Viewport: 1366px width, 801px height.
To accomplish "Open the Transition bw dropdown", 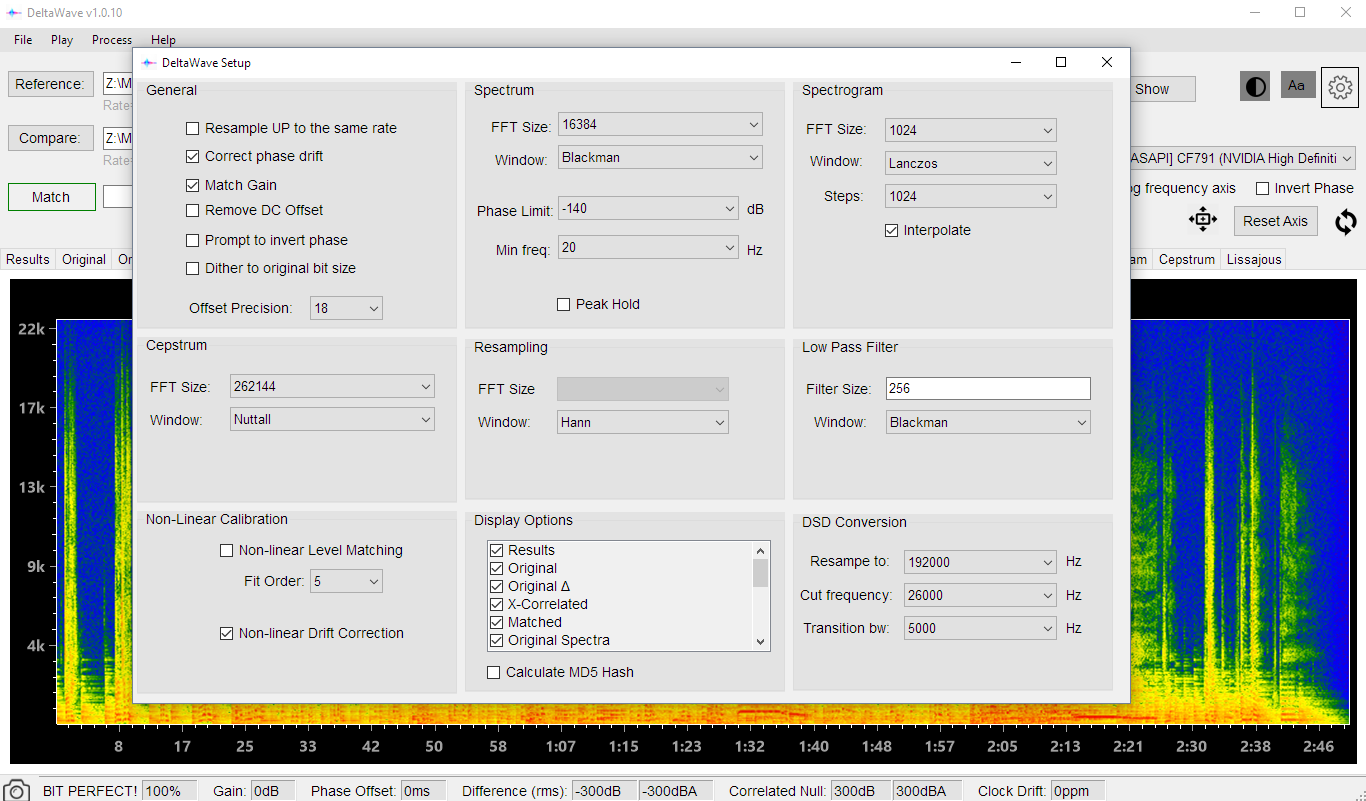I will 980,628.
